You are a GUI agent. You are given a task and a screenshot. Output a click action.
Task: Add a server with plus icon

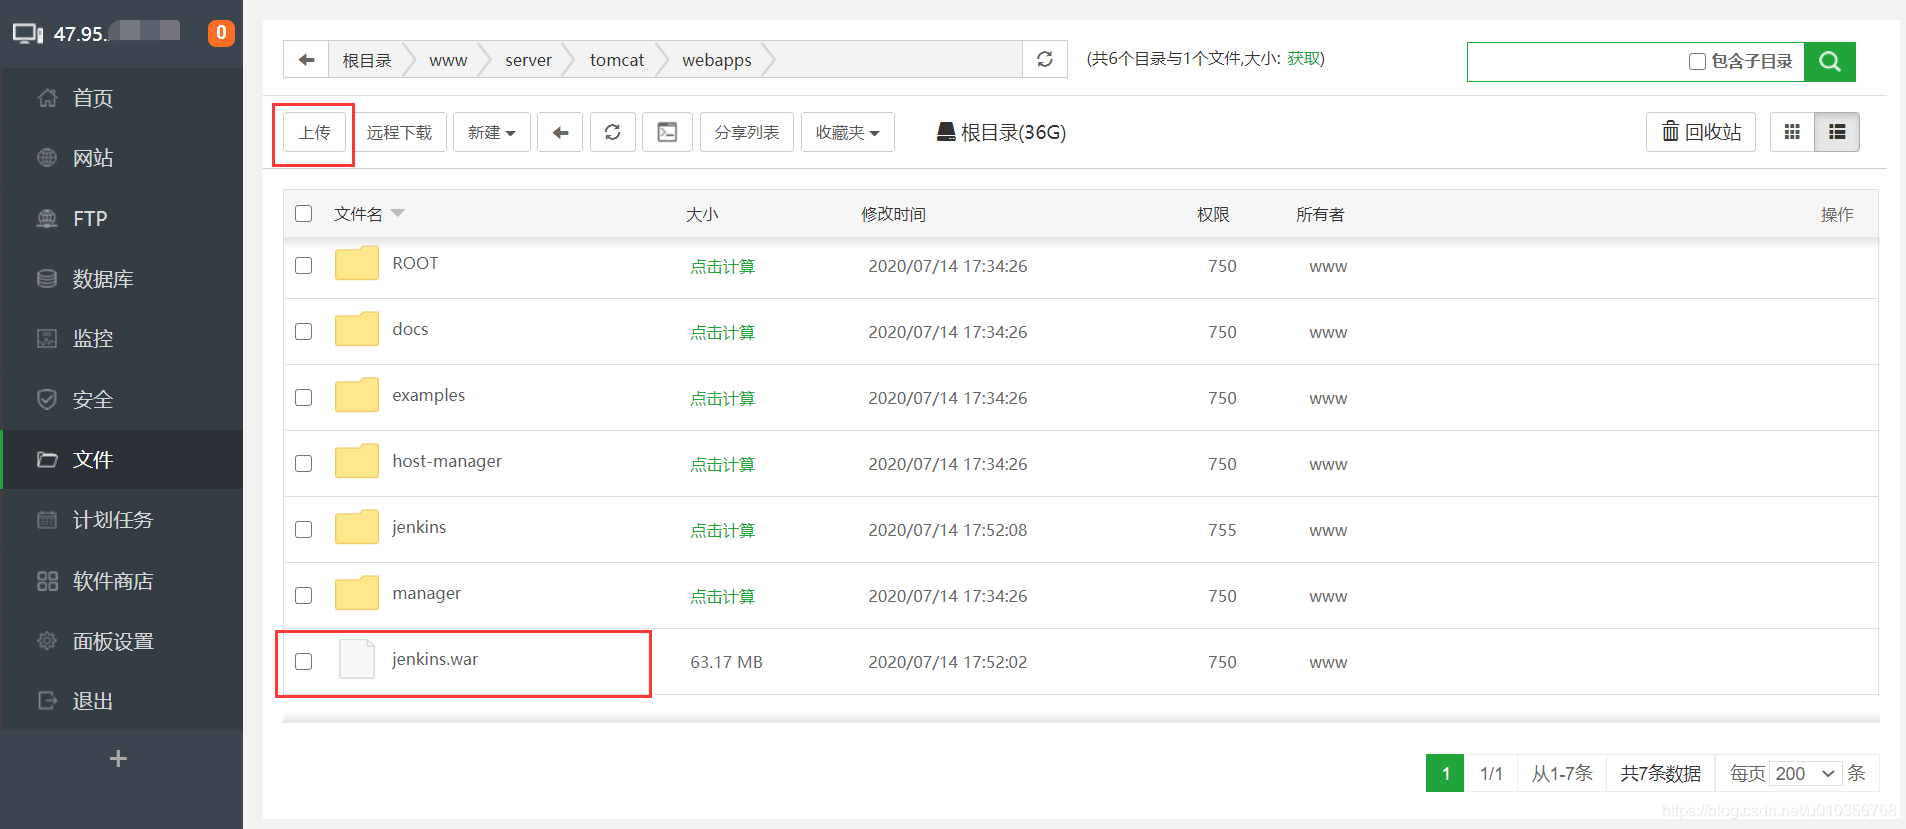[x=118, y=759]
